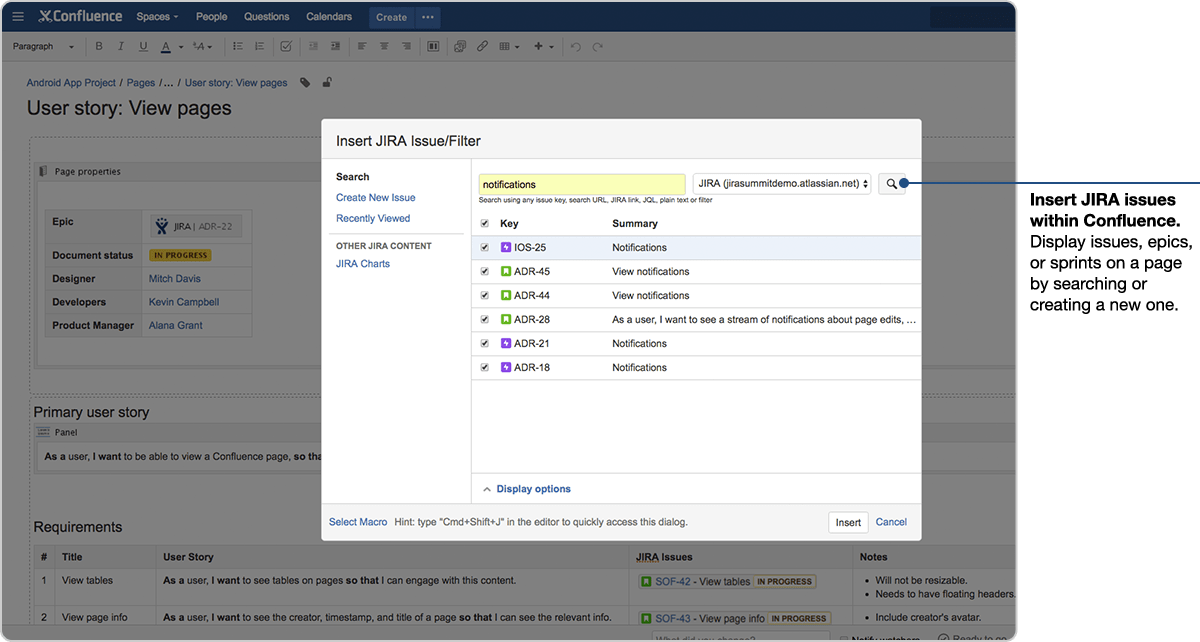Image resolution: width=1200 pixels, height=642 pixels.
Task: Click the Insert button
Action: click(x=848, y=522)
